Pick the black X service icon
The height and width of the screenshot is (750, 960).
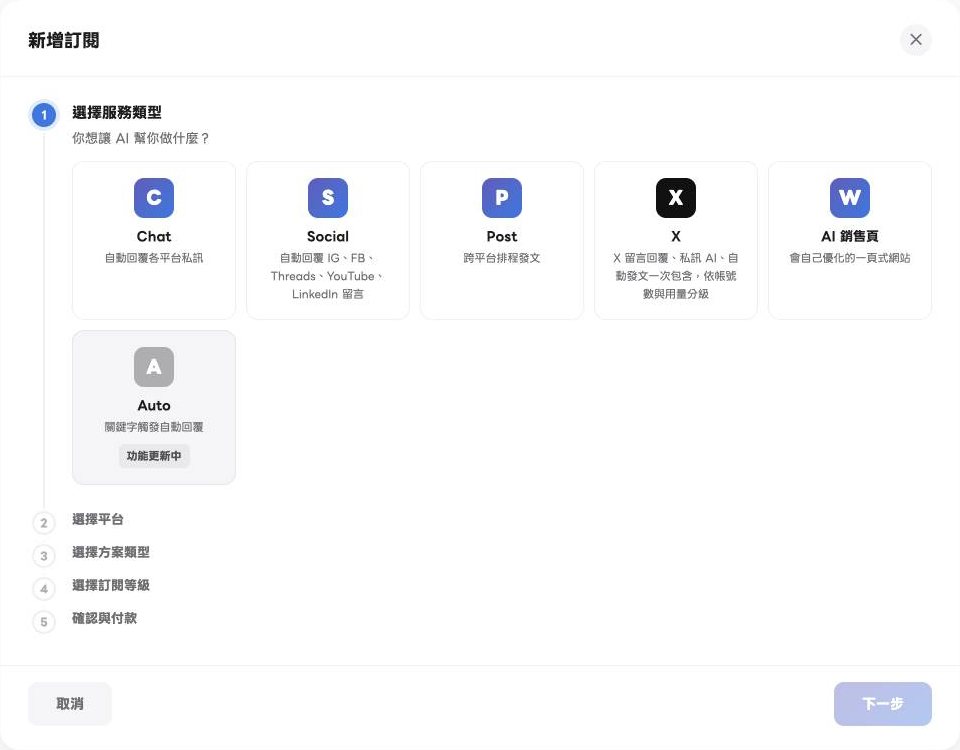pos(675,198)
